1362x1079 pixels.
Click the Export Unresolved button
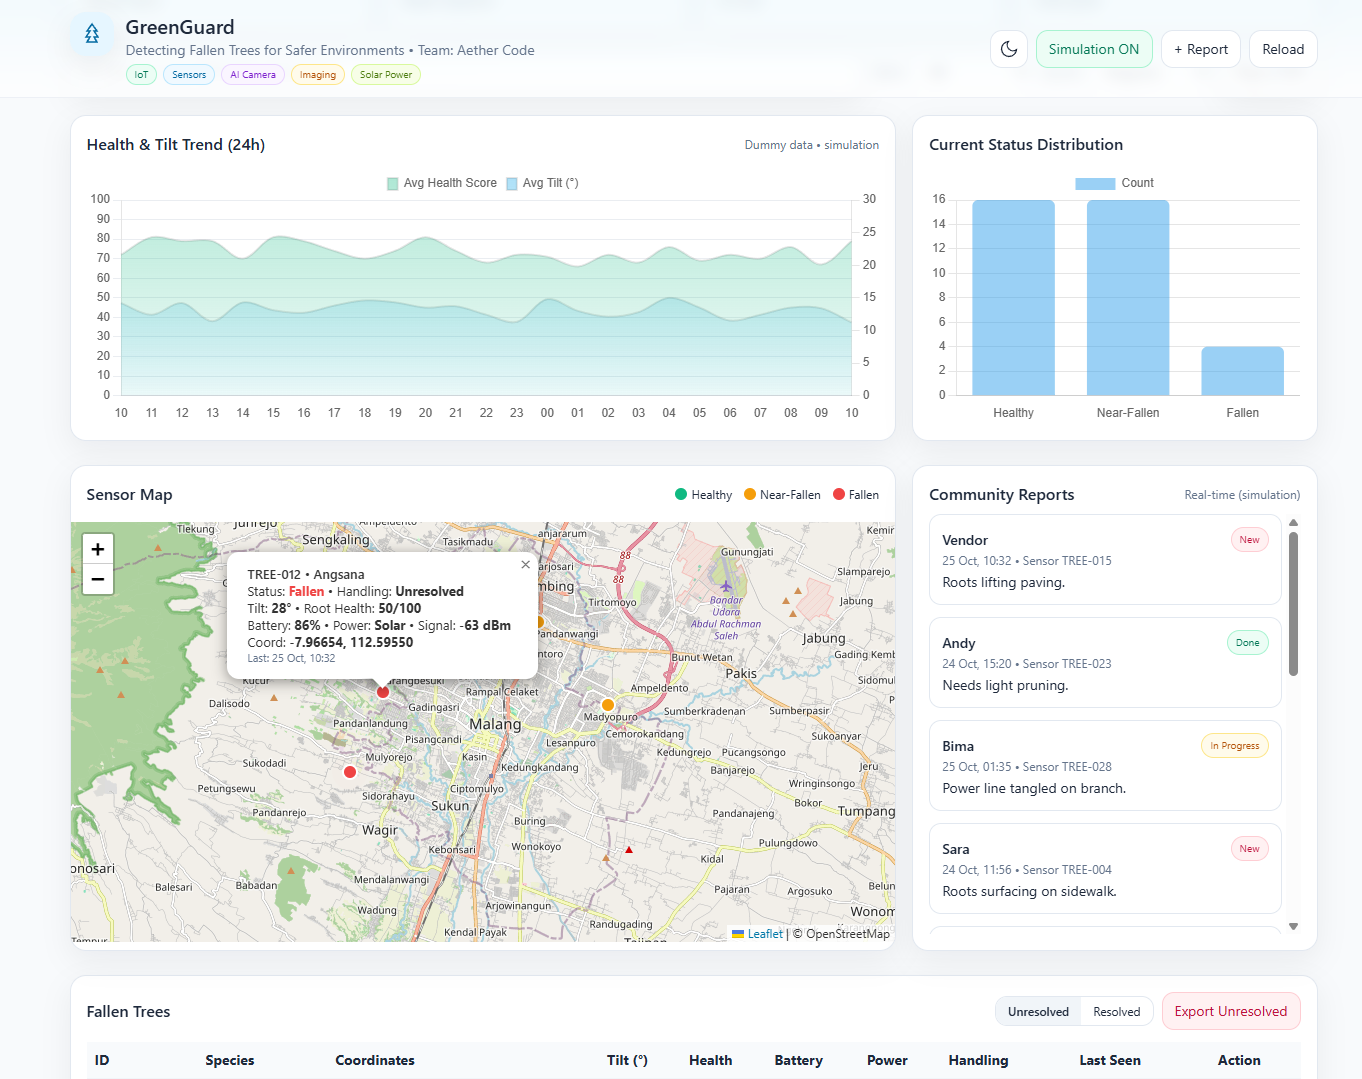(x=1230, y=1011)
